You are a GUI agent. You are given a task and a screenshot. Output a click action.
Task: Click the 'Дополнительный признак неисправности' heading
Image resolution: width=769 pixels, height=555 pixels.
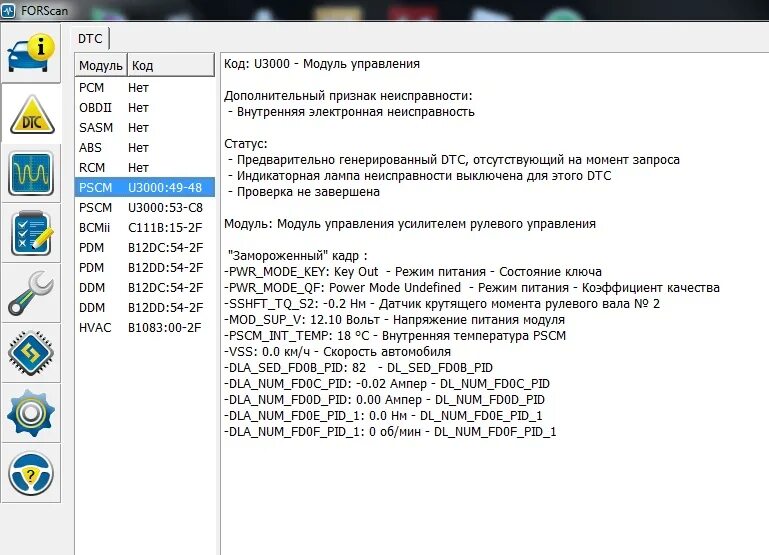click(348, 96)
